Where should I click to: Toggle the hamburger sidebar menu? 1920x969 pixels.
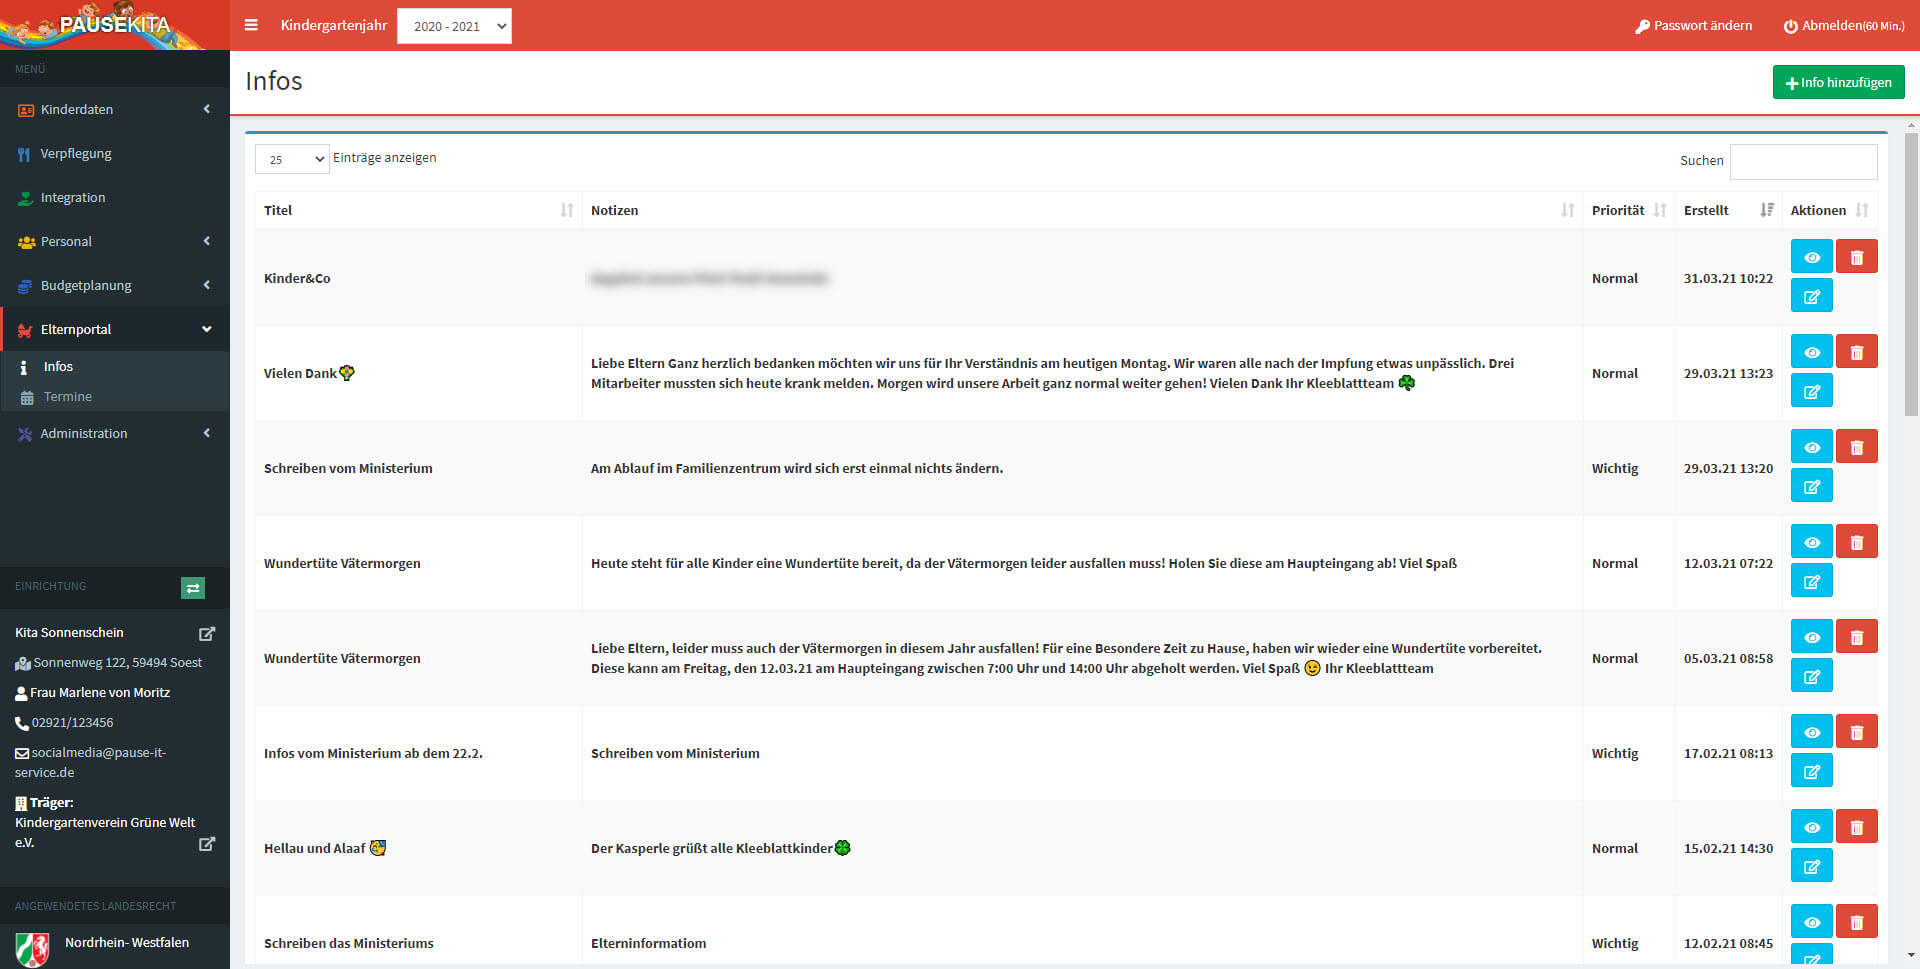click(x=251, y=25)
